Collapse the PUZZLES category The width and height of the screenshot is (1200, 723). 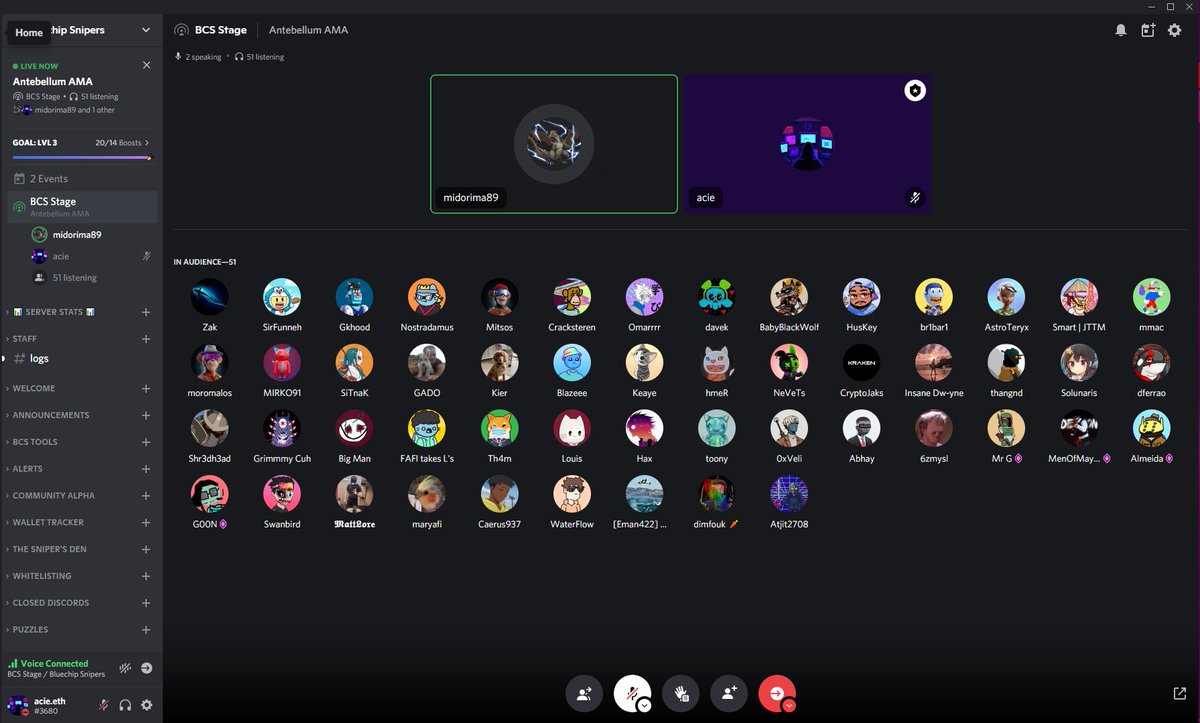(x=30, y=630)
